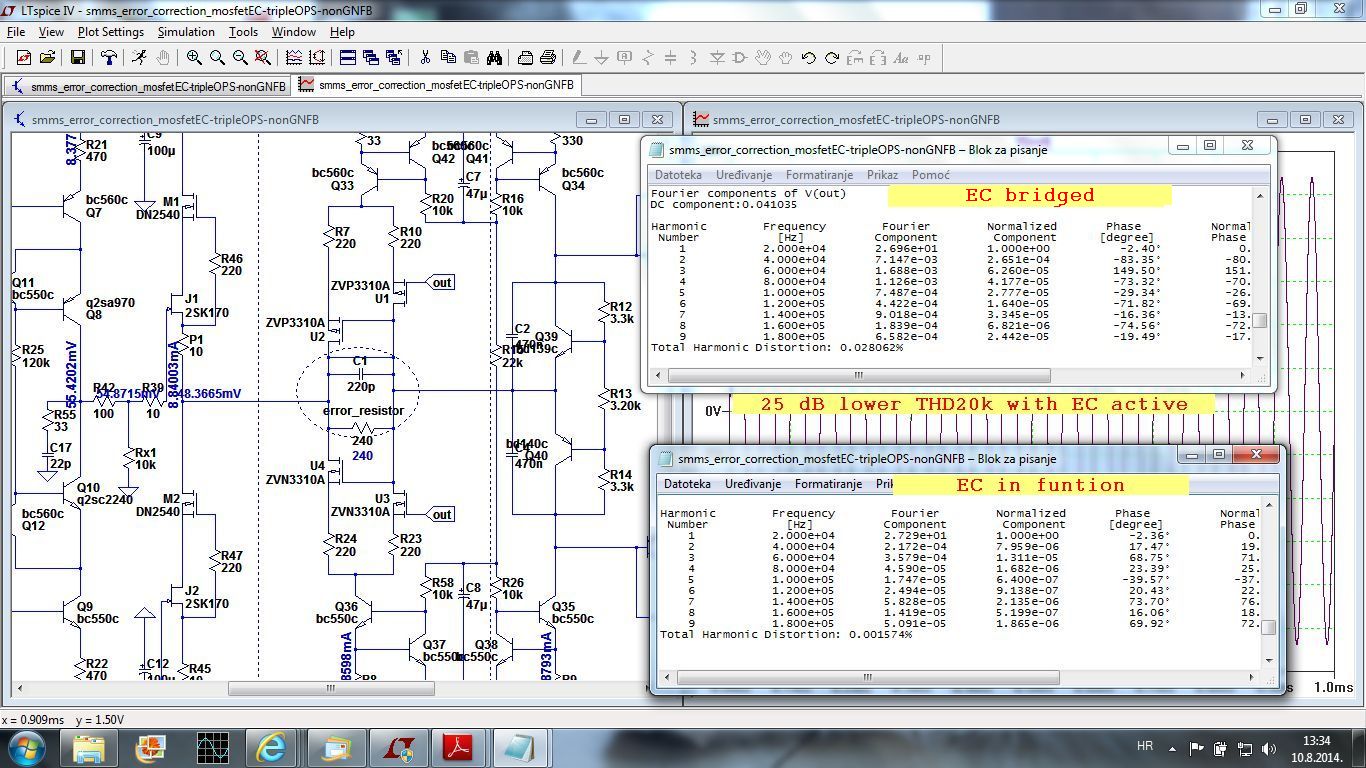Click the Open file toolbar icon
Screen dimensions: 1366x768
46,58
